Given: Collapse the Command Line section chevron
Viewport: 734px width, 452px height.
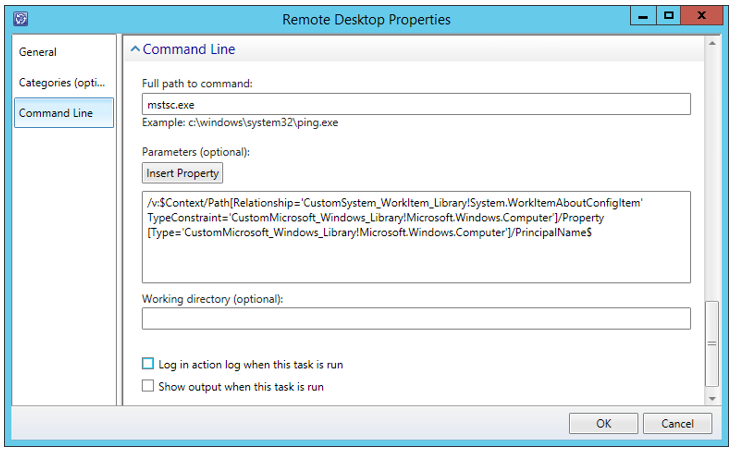Looking at the screenshot, I should (135, 49).
